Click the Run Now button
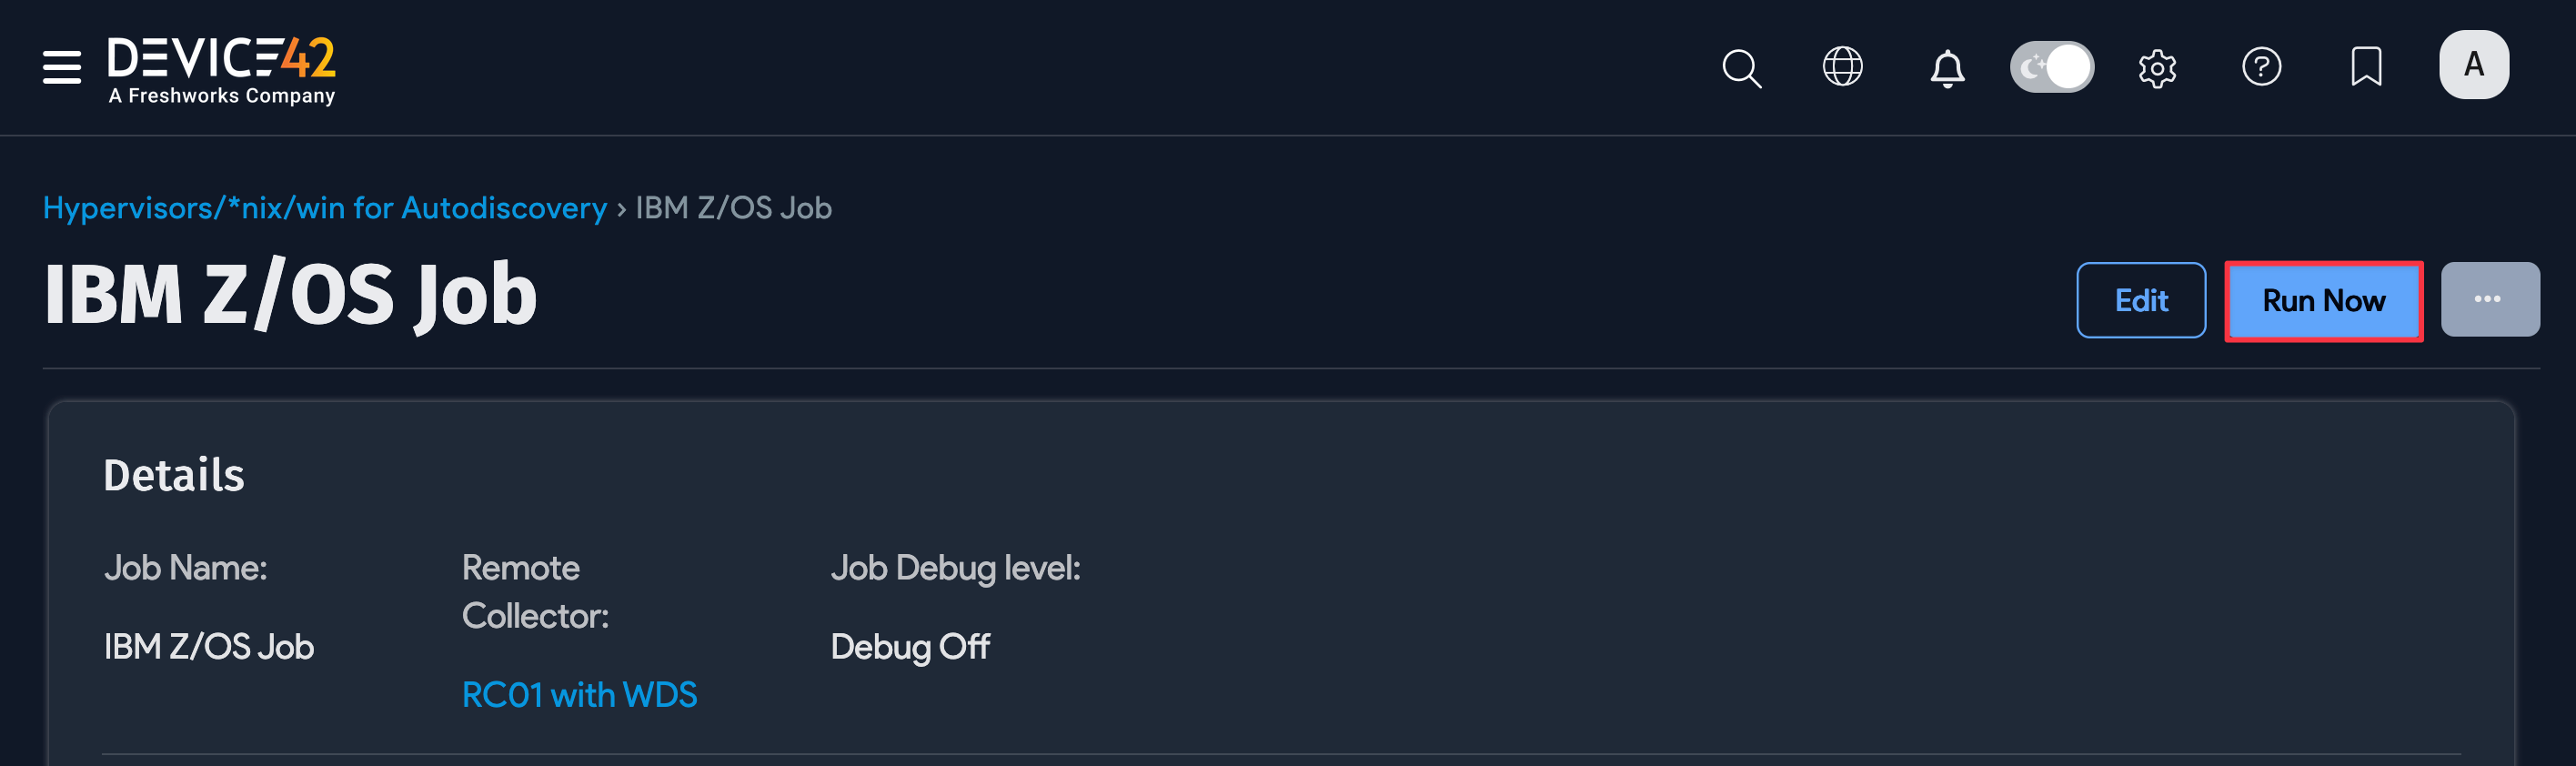This screenshot has width=2576, height=766. coord(2323,301)
